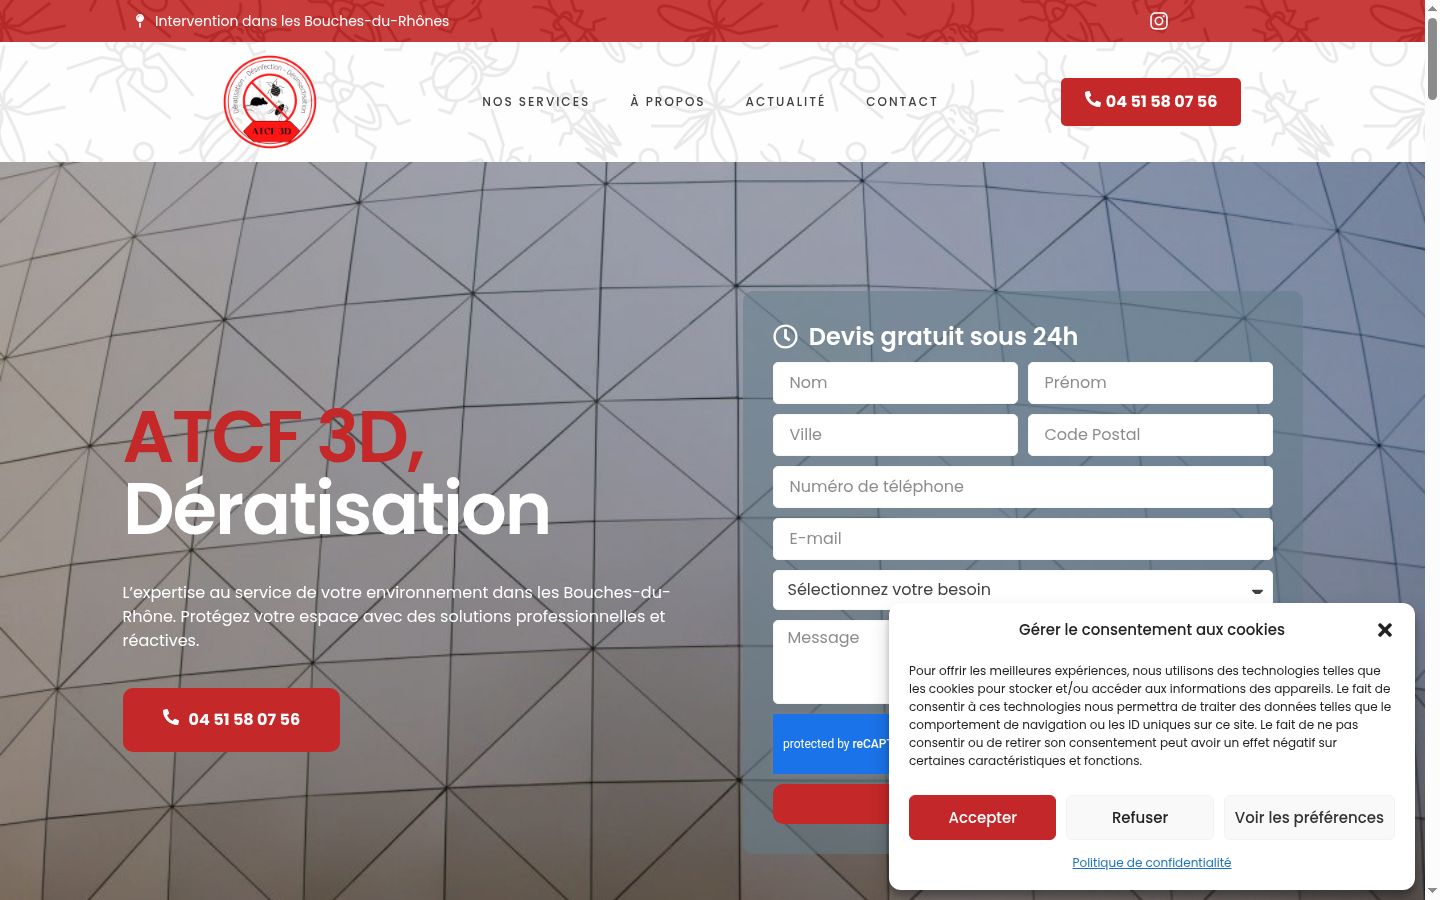Close the cookie consent dialog
The width and height of the screenshot is (1440, 900).
tap(1385, 630)
